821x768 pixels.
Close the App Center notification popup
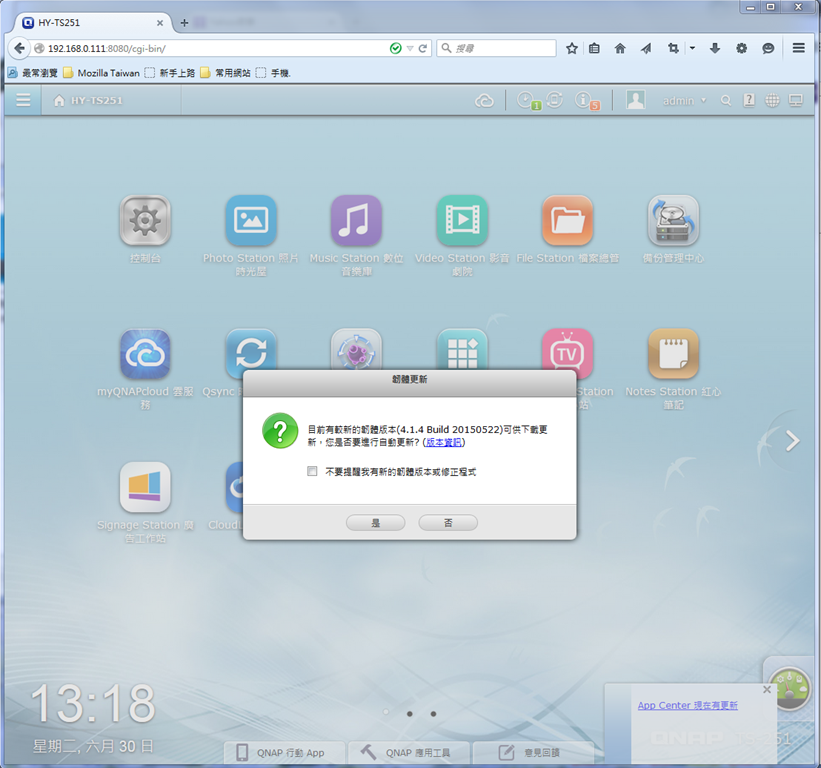767,689
